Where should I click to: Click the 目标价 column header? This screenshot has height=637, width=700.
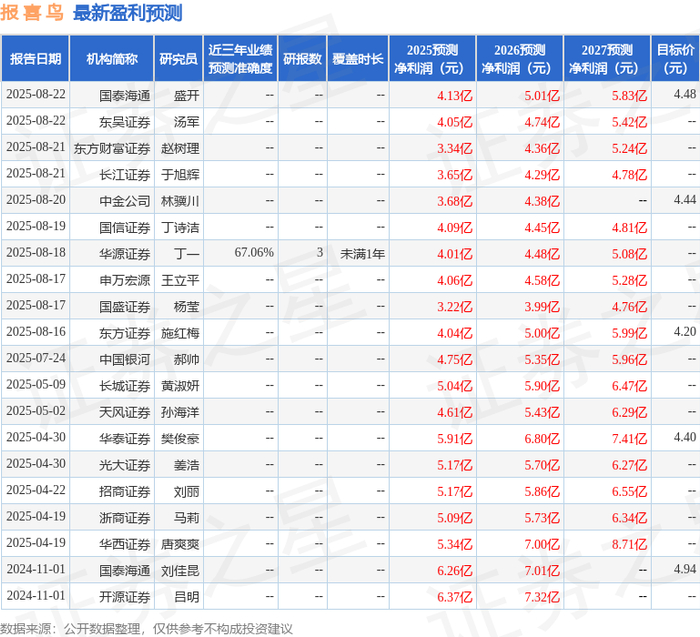tap(675, 59)
